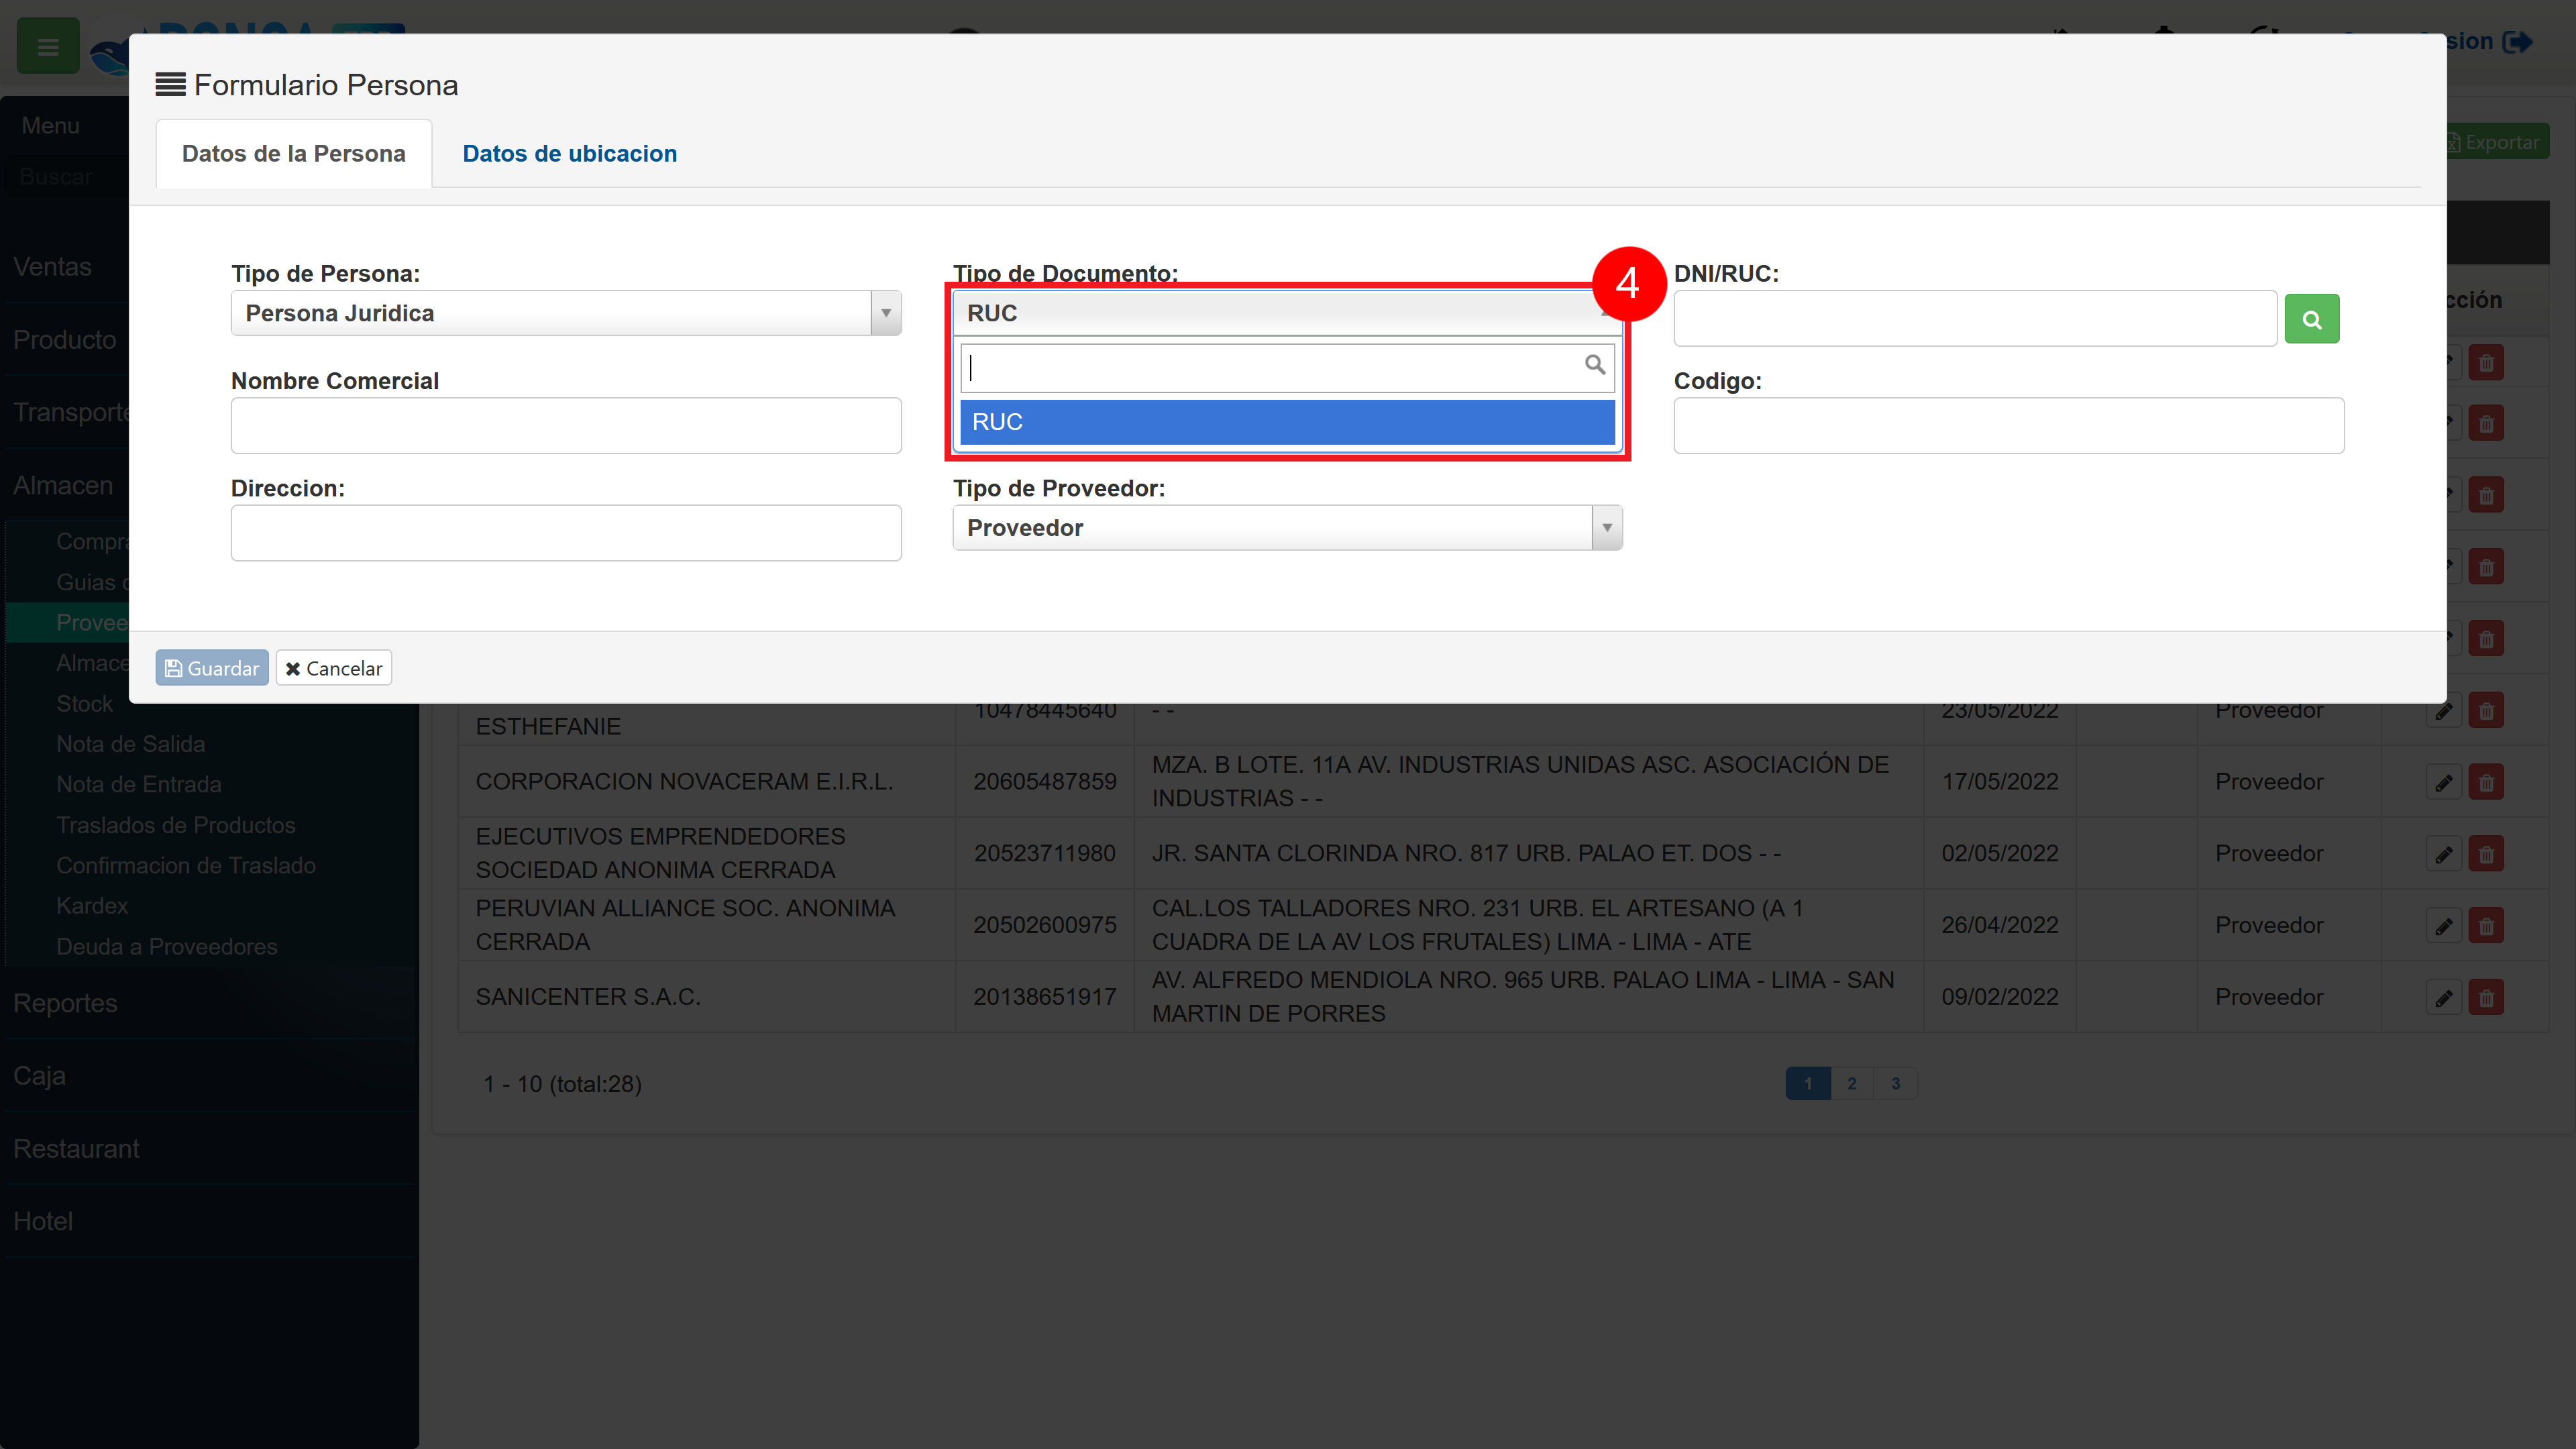Delete the CORPORACION NOVACERAM E.I.R.L. row
This screenshot has height=1449, width=2576.
point(2486,782)
